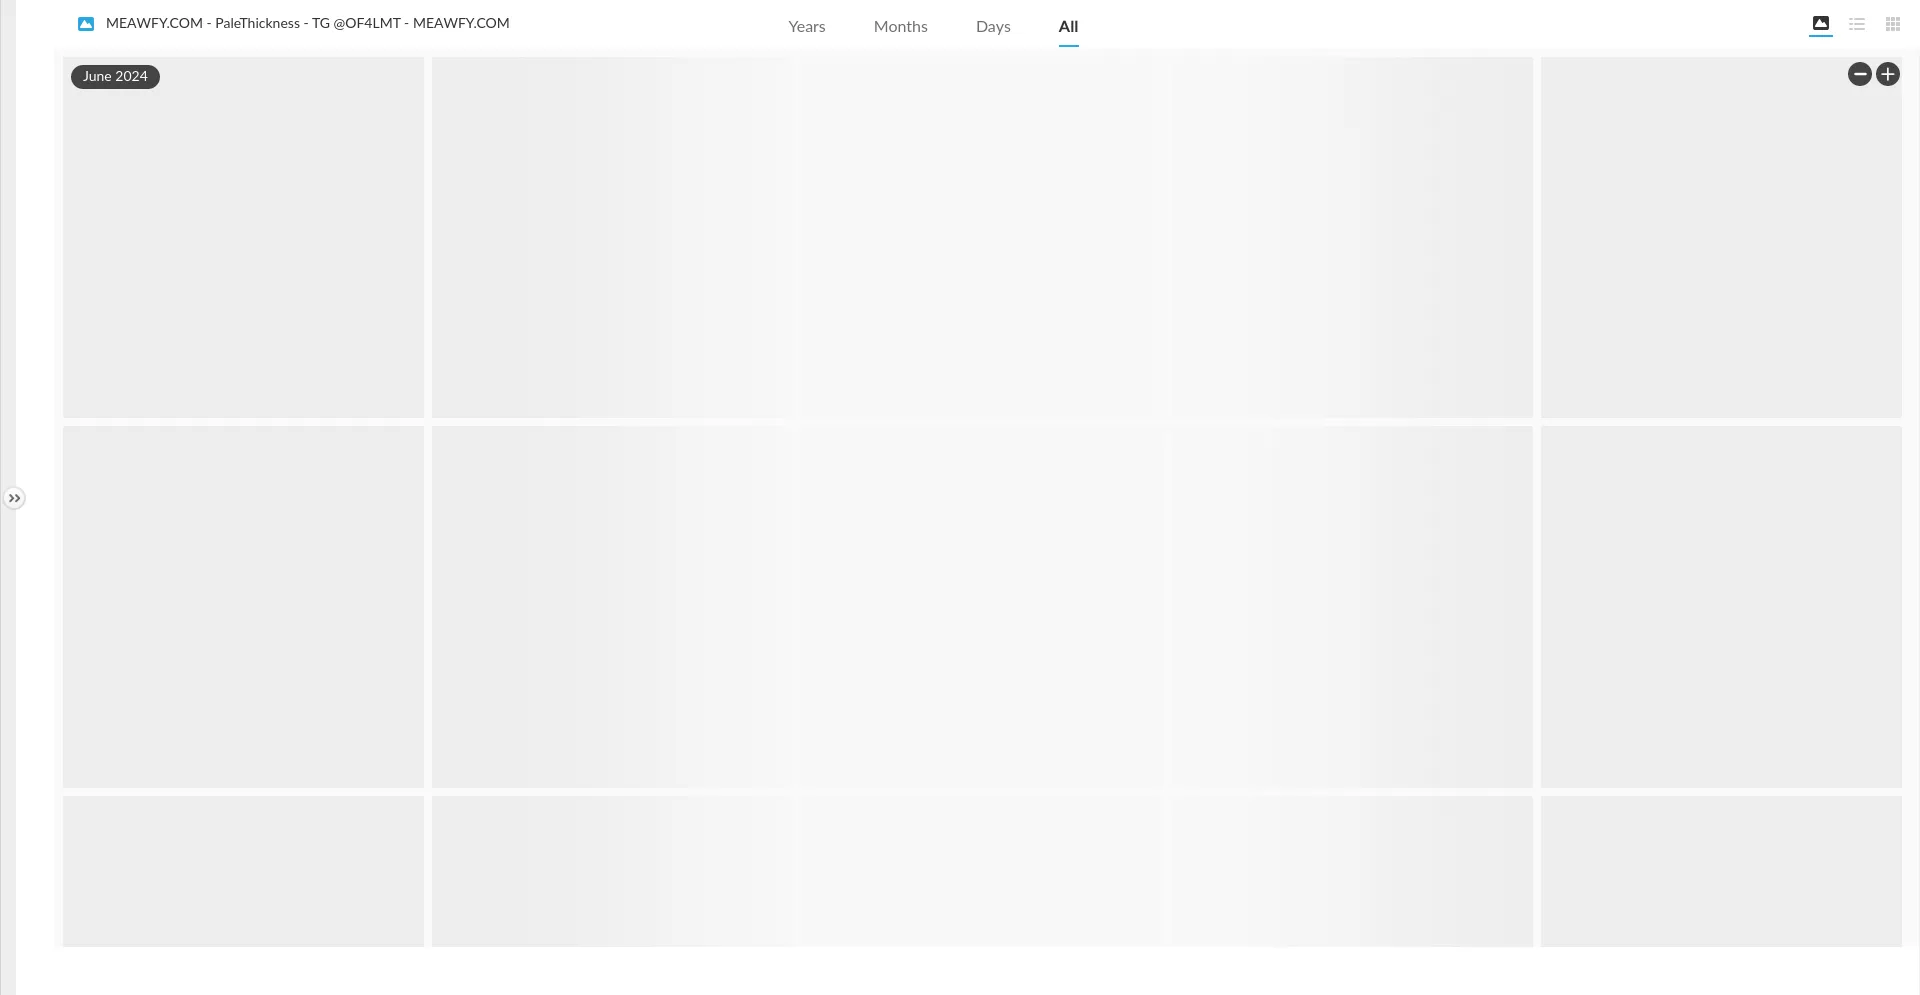Switch to the grid view icon
Screen dimensions: 1920x995
[x=1893, y=24]
